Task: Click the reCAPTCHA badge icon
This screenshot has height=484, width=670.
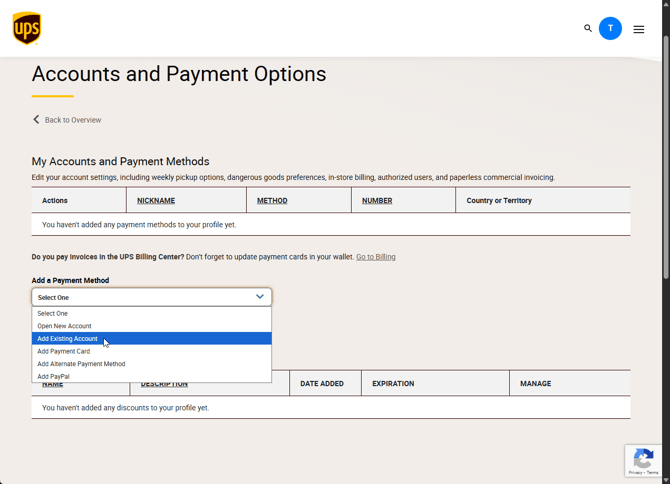Action: click(643, 461)
